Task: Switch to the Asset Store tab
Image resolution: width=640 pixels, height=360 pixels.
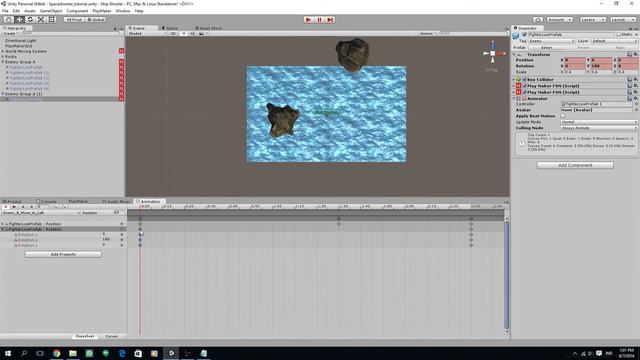Action: [208, 28]
